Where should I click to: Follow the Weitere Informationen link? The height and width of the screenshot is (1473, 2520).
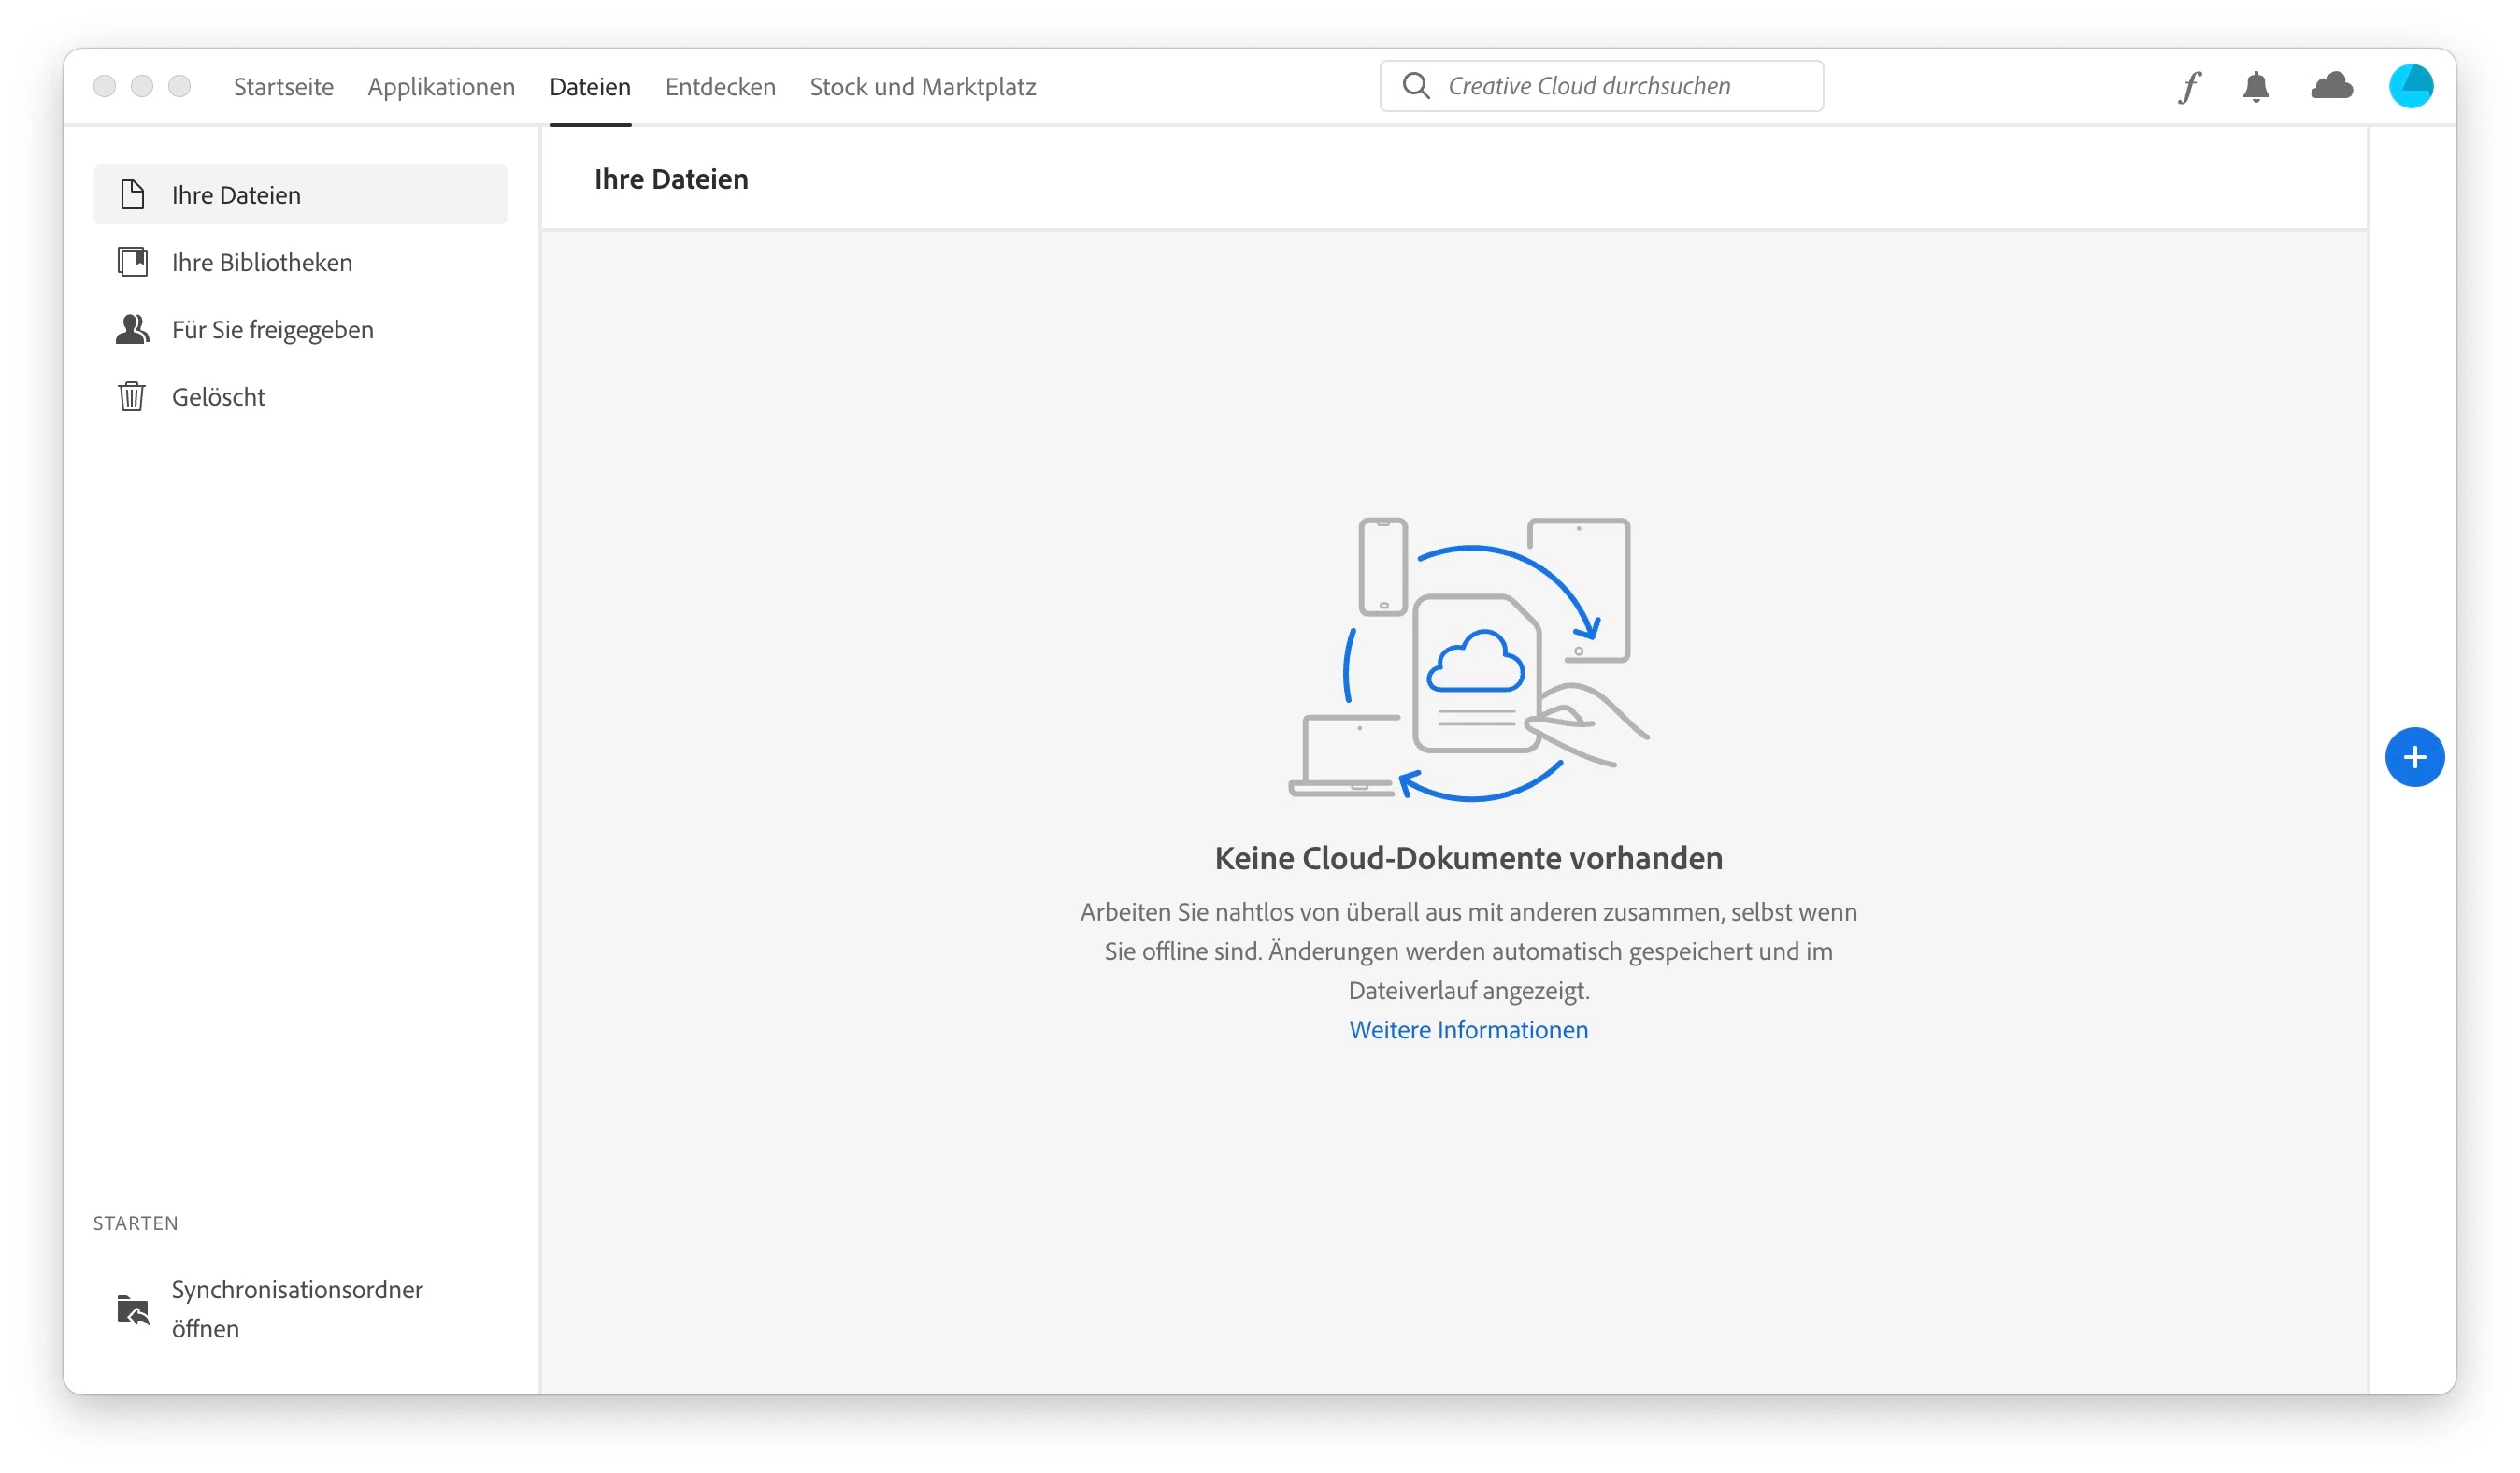tap(1468, 1030)
